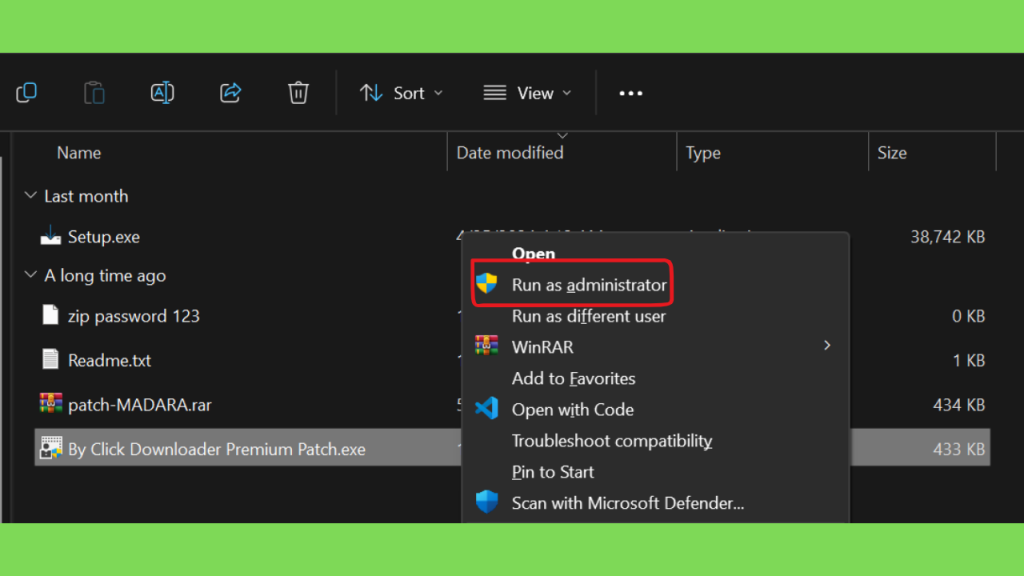Click the 433 KB size value
Screen dimensions: 1024x576
(959, 449)
